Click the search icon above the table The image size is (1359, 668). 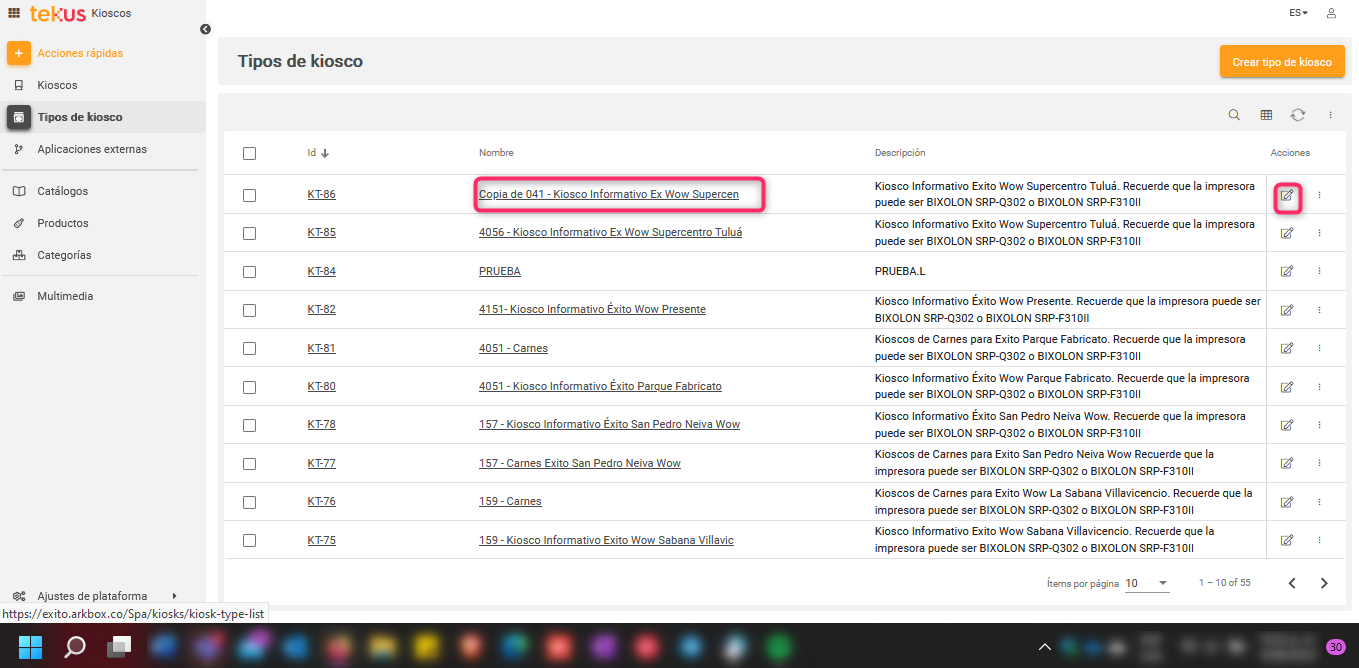[x=1234, y=115]
